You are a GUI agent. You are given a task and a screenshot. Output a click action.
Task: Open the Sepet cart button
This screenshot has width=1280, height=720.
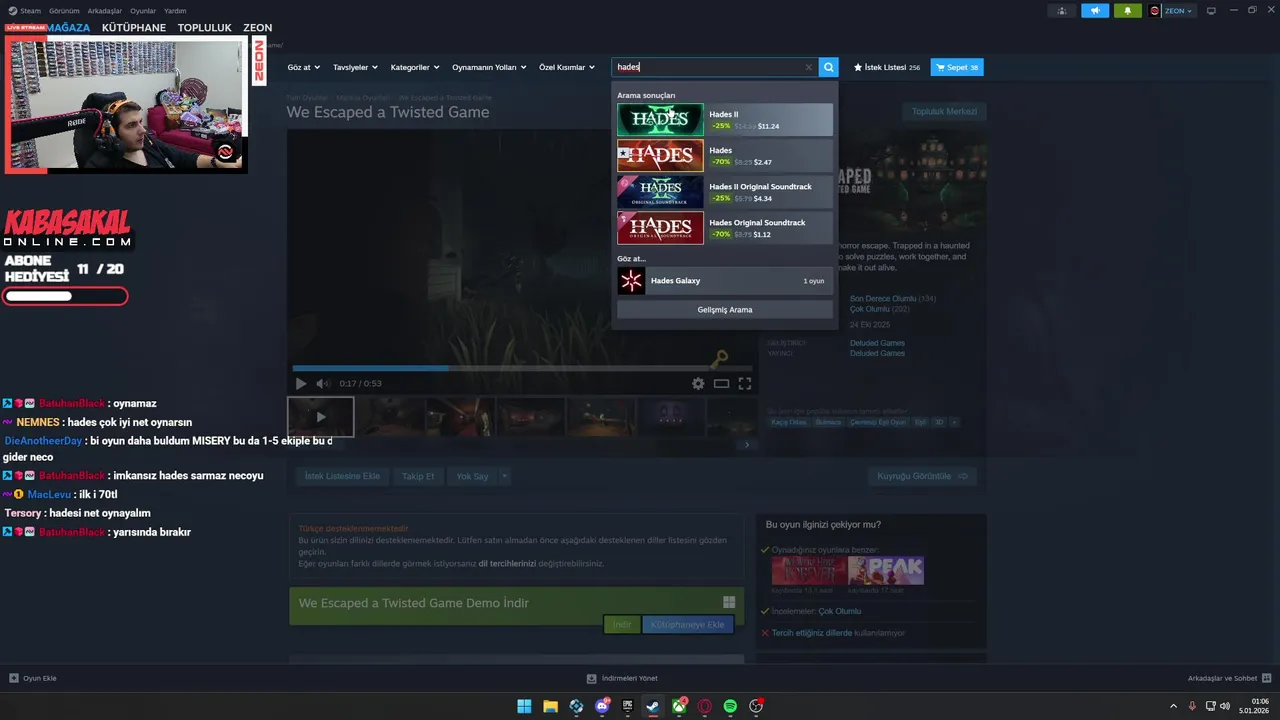[957, 67]
